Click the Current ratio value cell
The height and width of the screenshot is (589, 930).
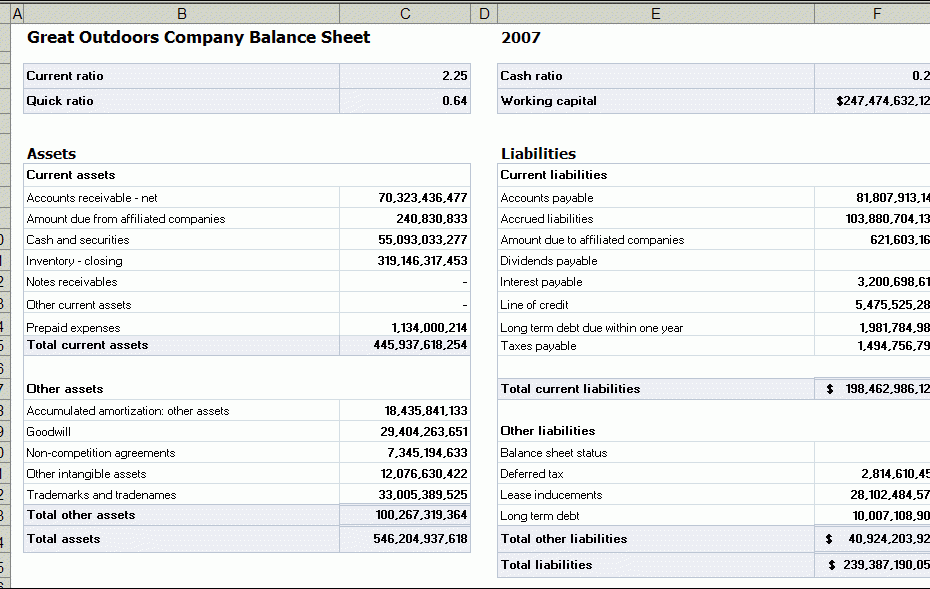[x=404, y=76]
